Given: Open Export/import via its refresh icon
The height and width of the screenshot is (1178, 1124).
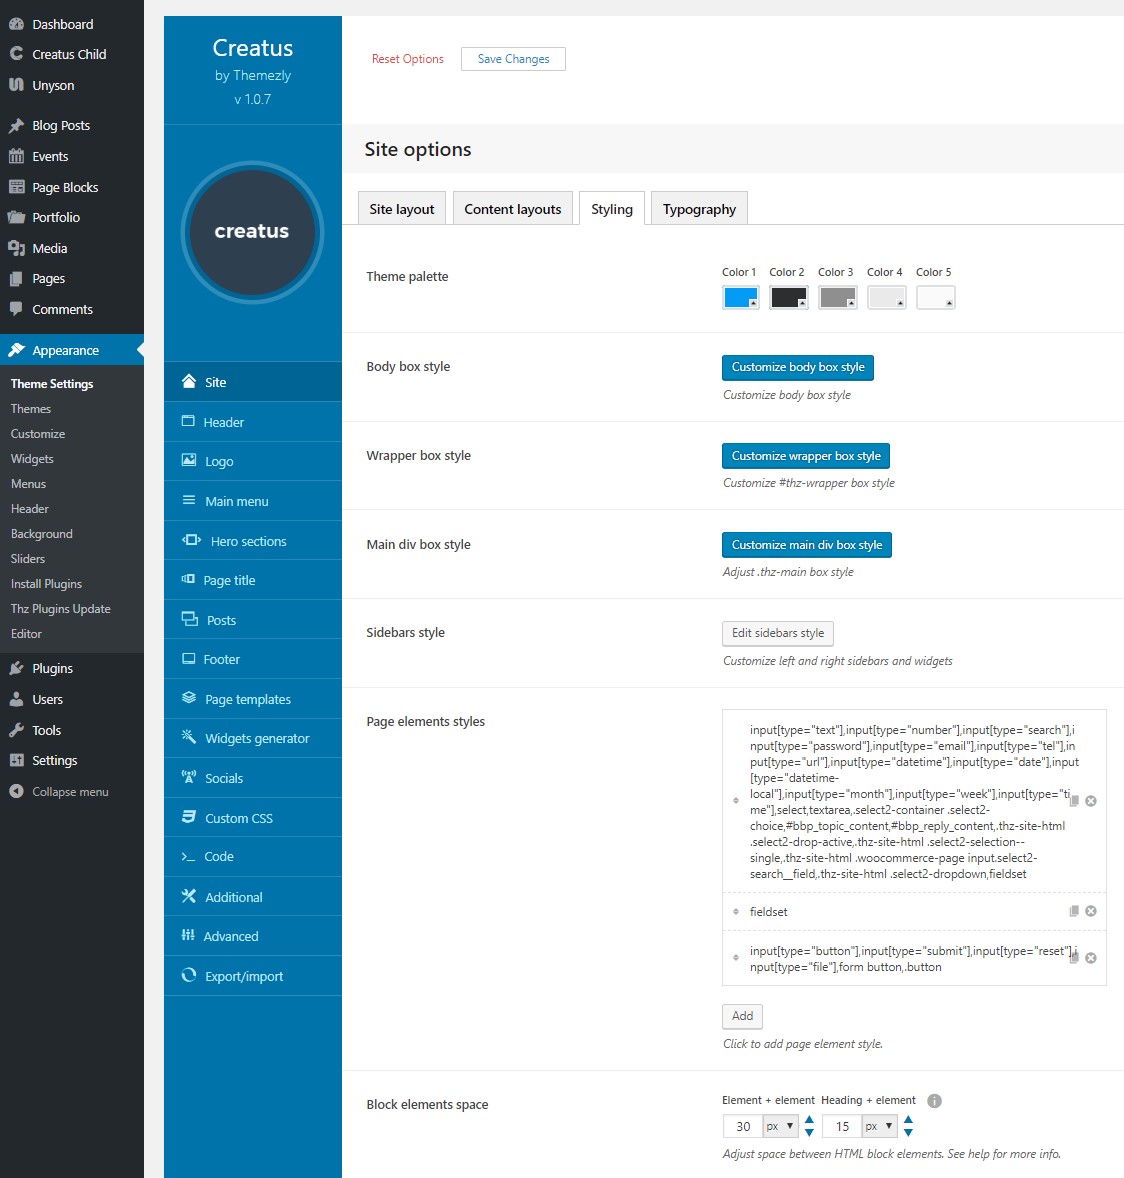Looking at the screenshot, I should click(188, 975).
